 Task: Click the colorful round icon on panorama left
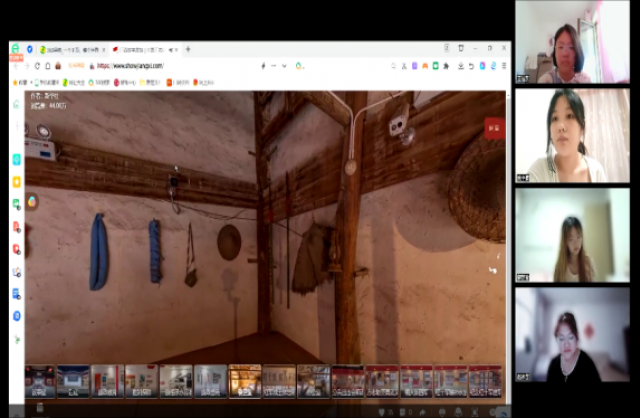point(32,201)
